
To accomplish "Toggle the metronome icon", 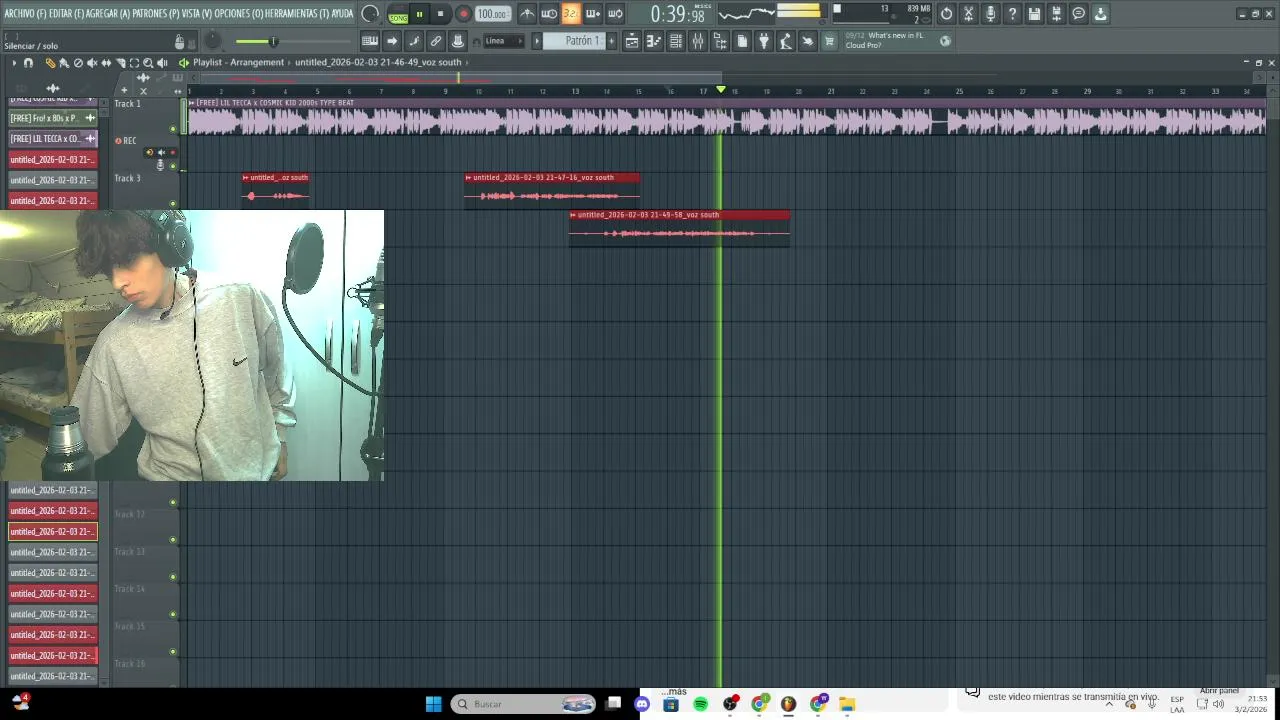I will 526,14.
